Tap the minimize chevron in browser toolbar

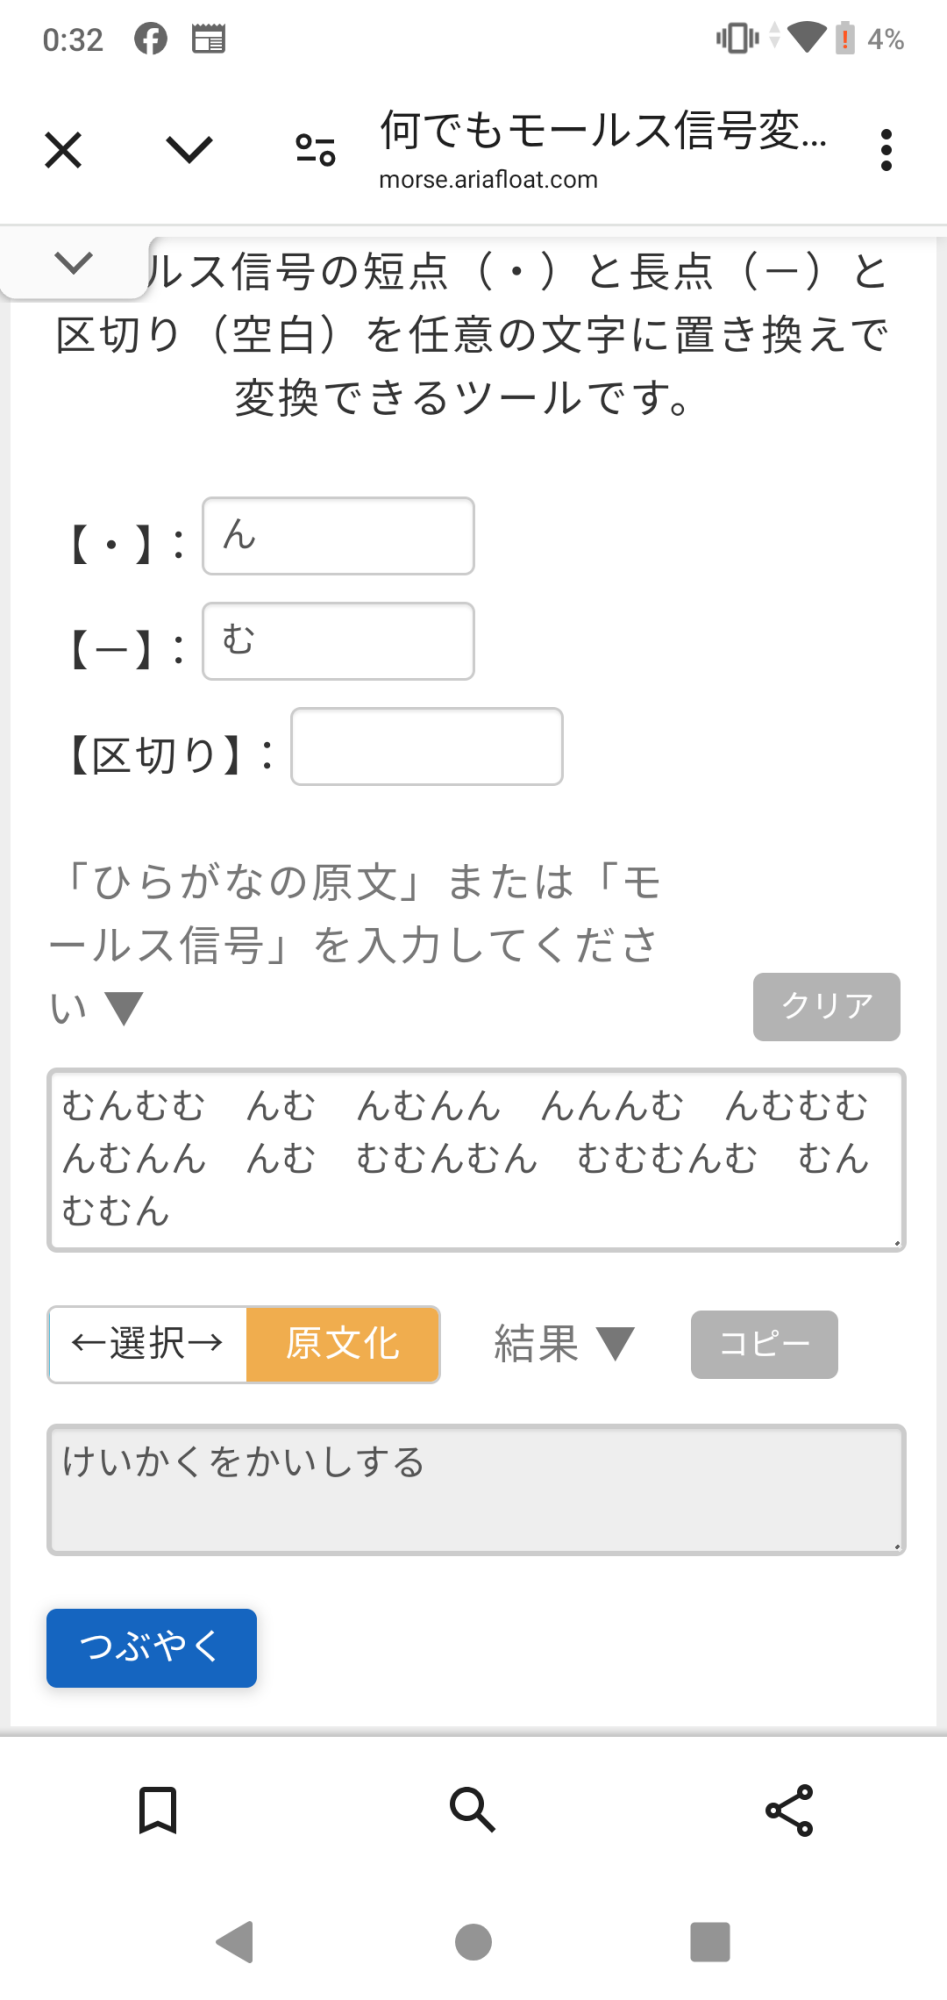pyautogui.click(x=189, y=150)
